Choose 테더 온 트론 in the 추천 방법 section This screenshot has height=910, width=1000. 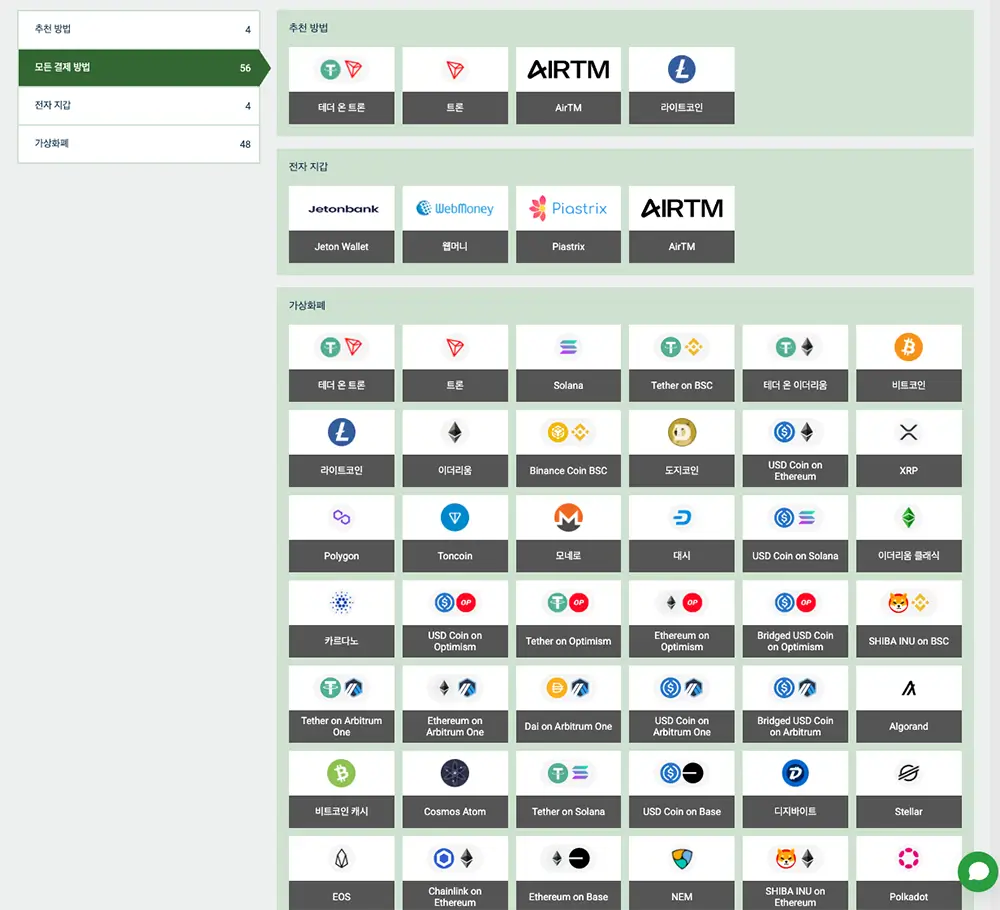tap(341, 85)
